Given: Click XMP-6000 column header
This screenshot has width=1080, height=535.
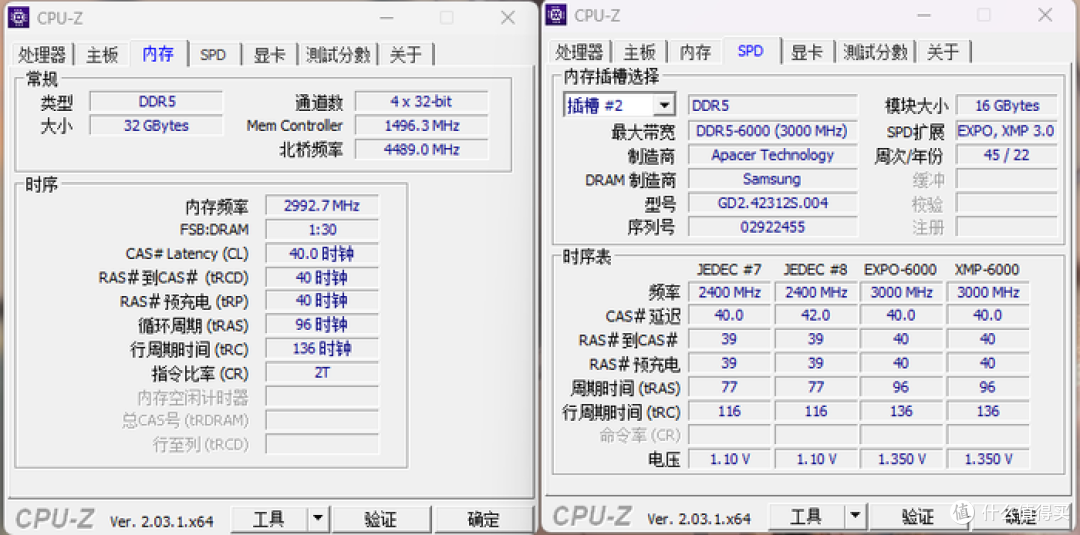Looking at the screenshot, I should [987, 269].
